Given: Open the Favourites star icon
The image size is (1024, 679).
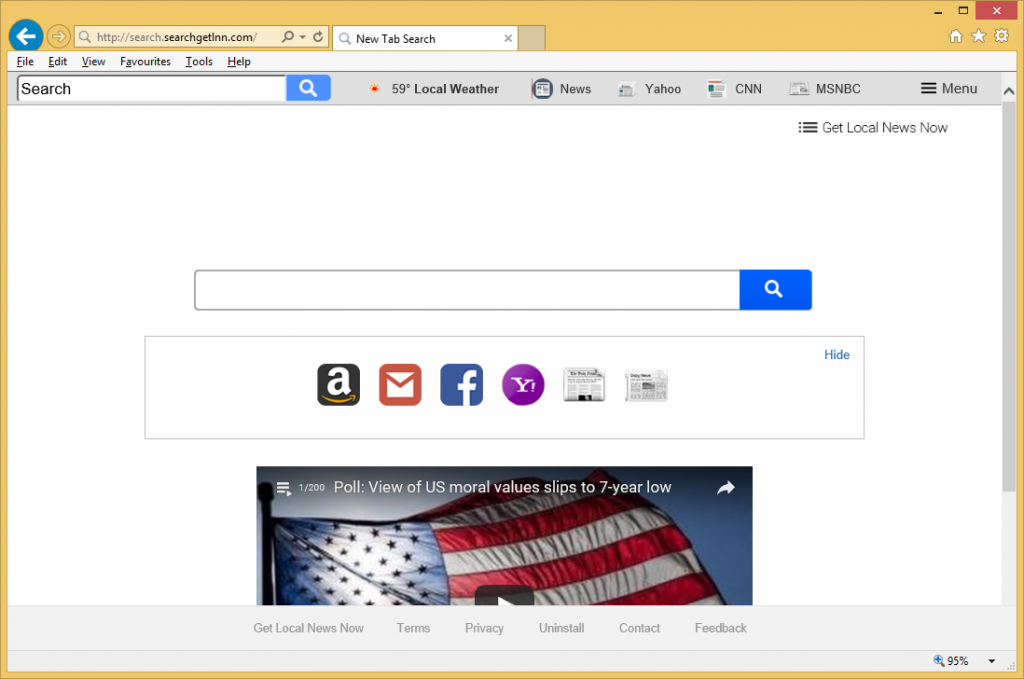Looking at the screenshot, I should (x=978, y=36).
